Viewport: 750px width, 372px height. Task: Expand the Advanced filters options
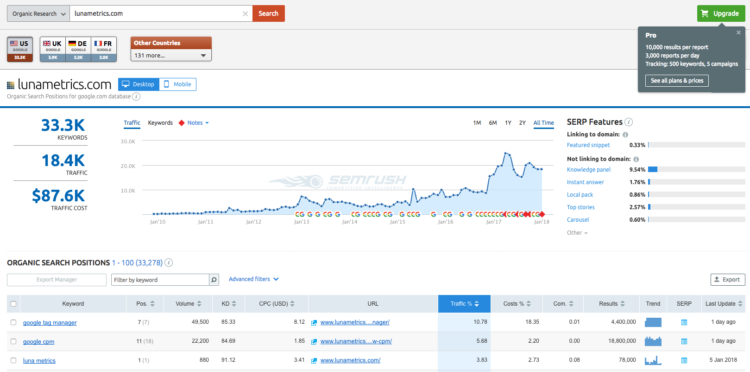pos(254,279)
